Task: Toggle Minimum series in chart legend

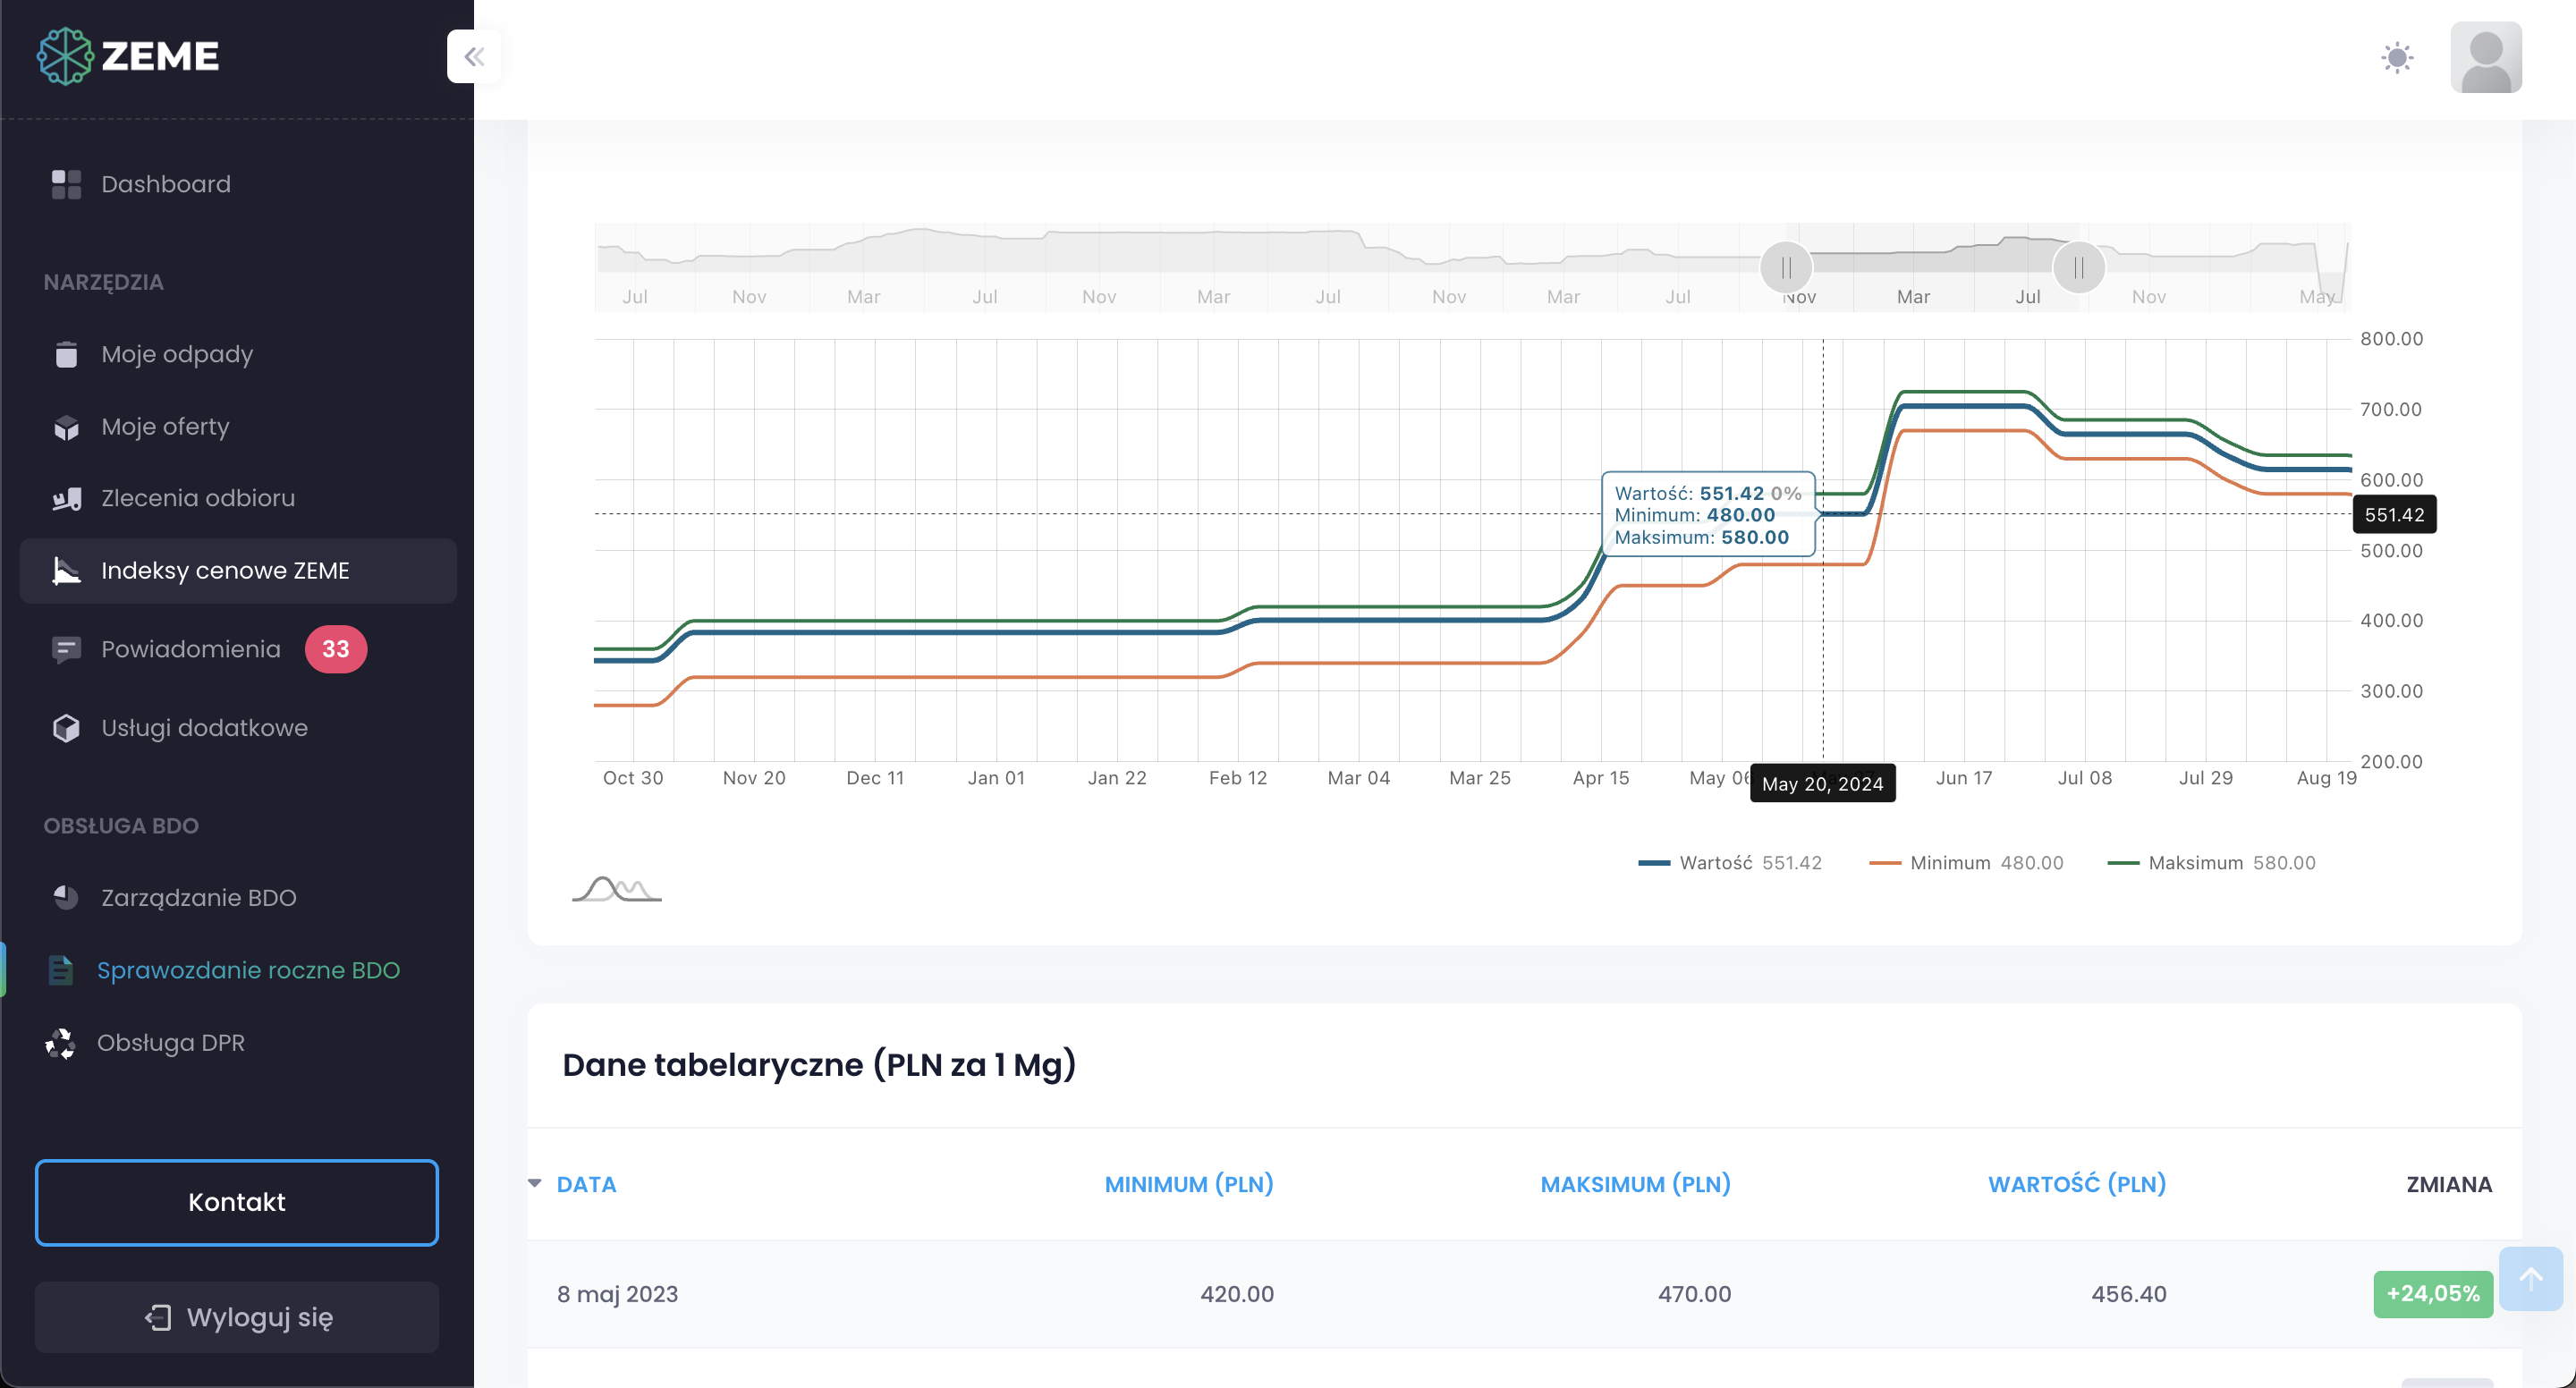Action: pos(1949,863)
